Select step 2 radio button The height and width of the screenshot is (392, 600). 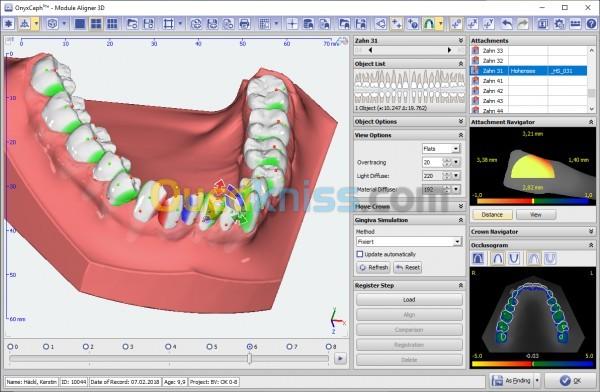tap(86, 346)
